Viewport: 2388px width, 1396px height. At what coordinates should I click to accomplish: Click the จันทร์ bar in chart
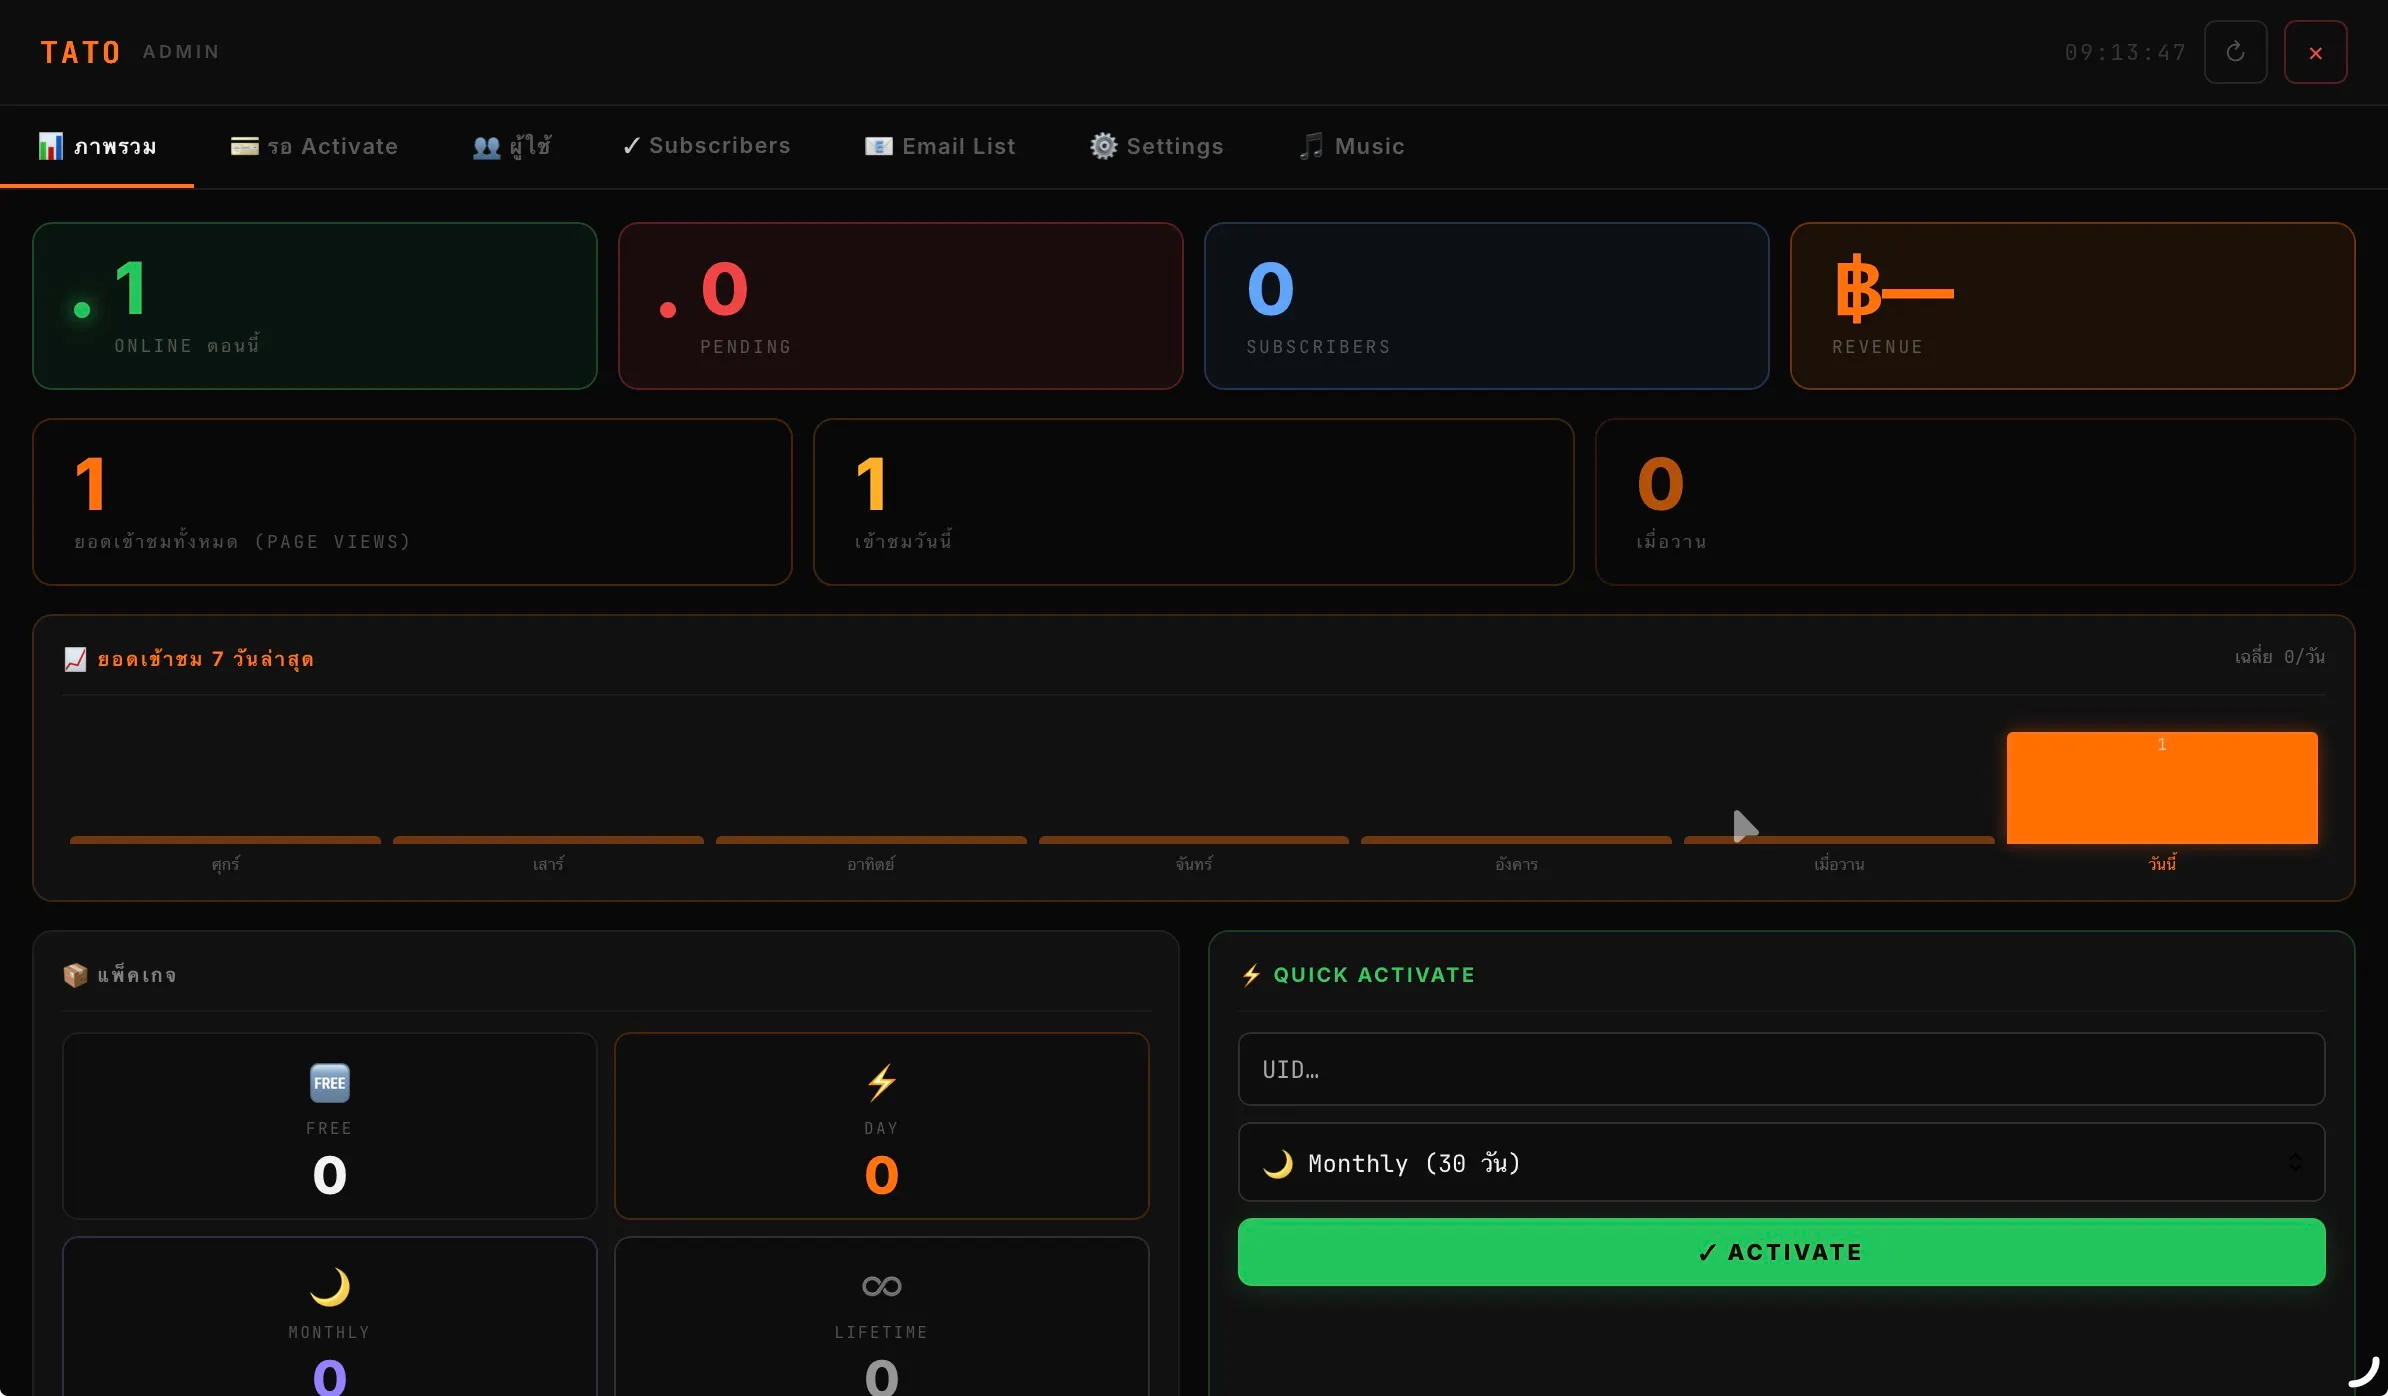(x=1194, y=840)
